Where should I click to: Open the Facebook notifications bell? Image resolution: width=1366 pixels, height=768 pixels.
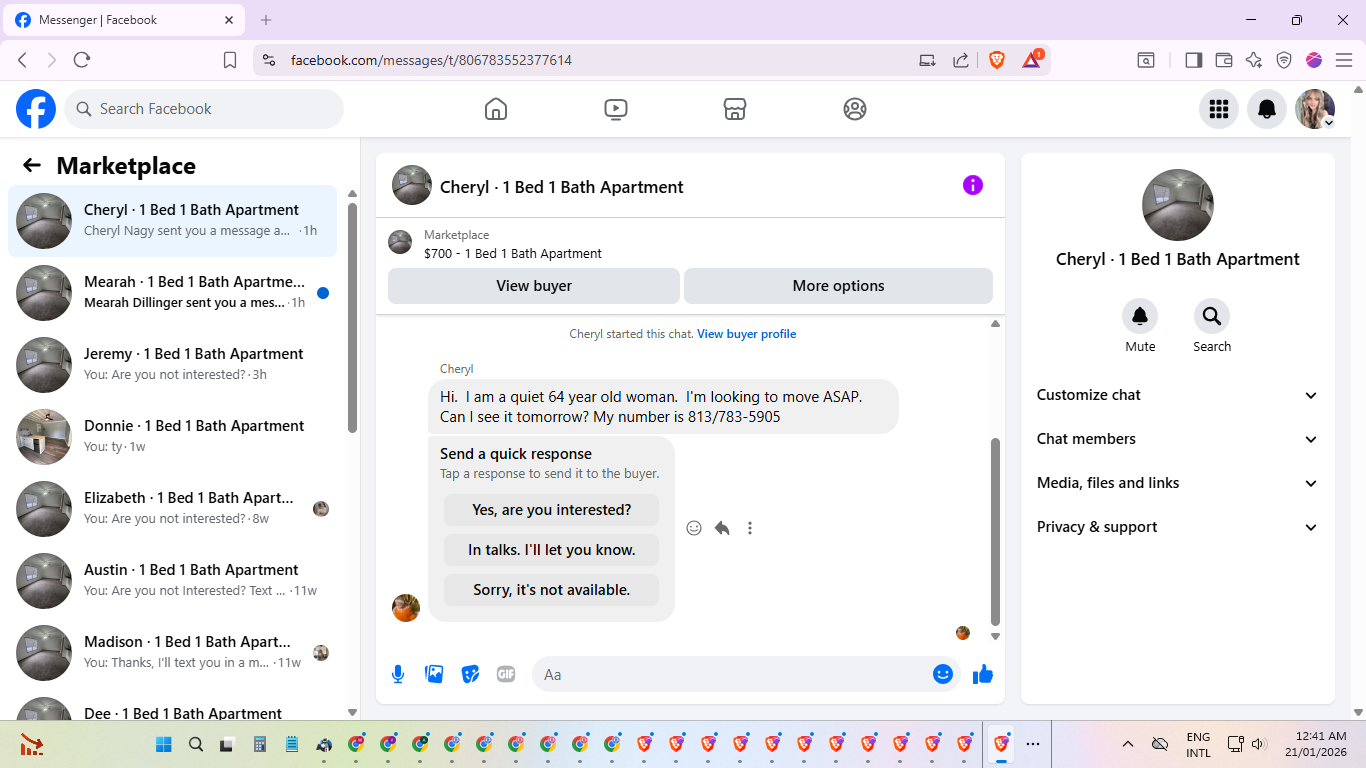pos(1267,109)
